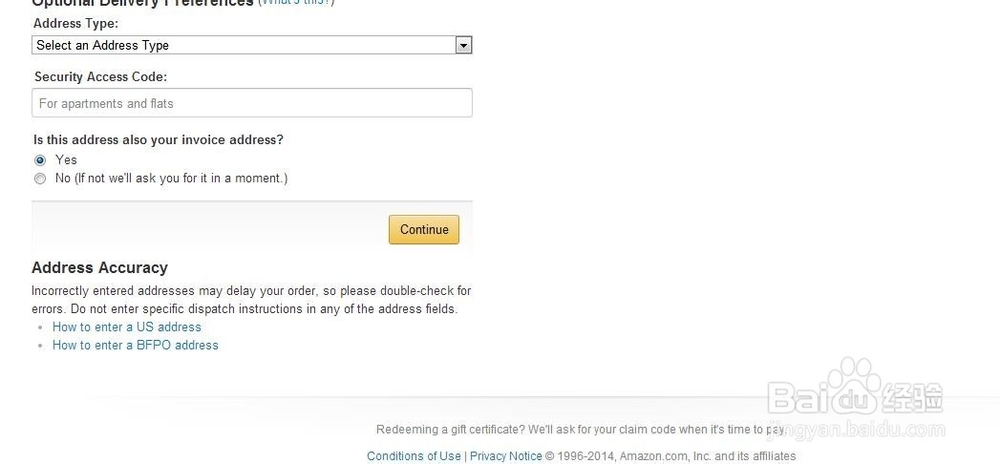
Task: Click the 'No (If not we'll ask...)' label
Action: pos(171,179)
